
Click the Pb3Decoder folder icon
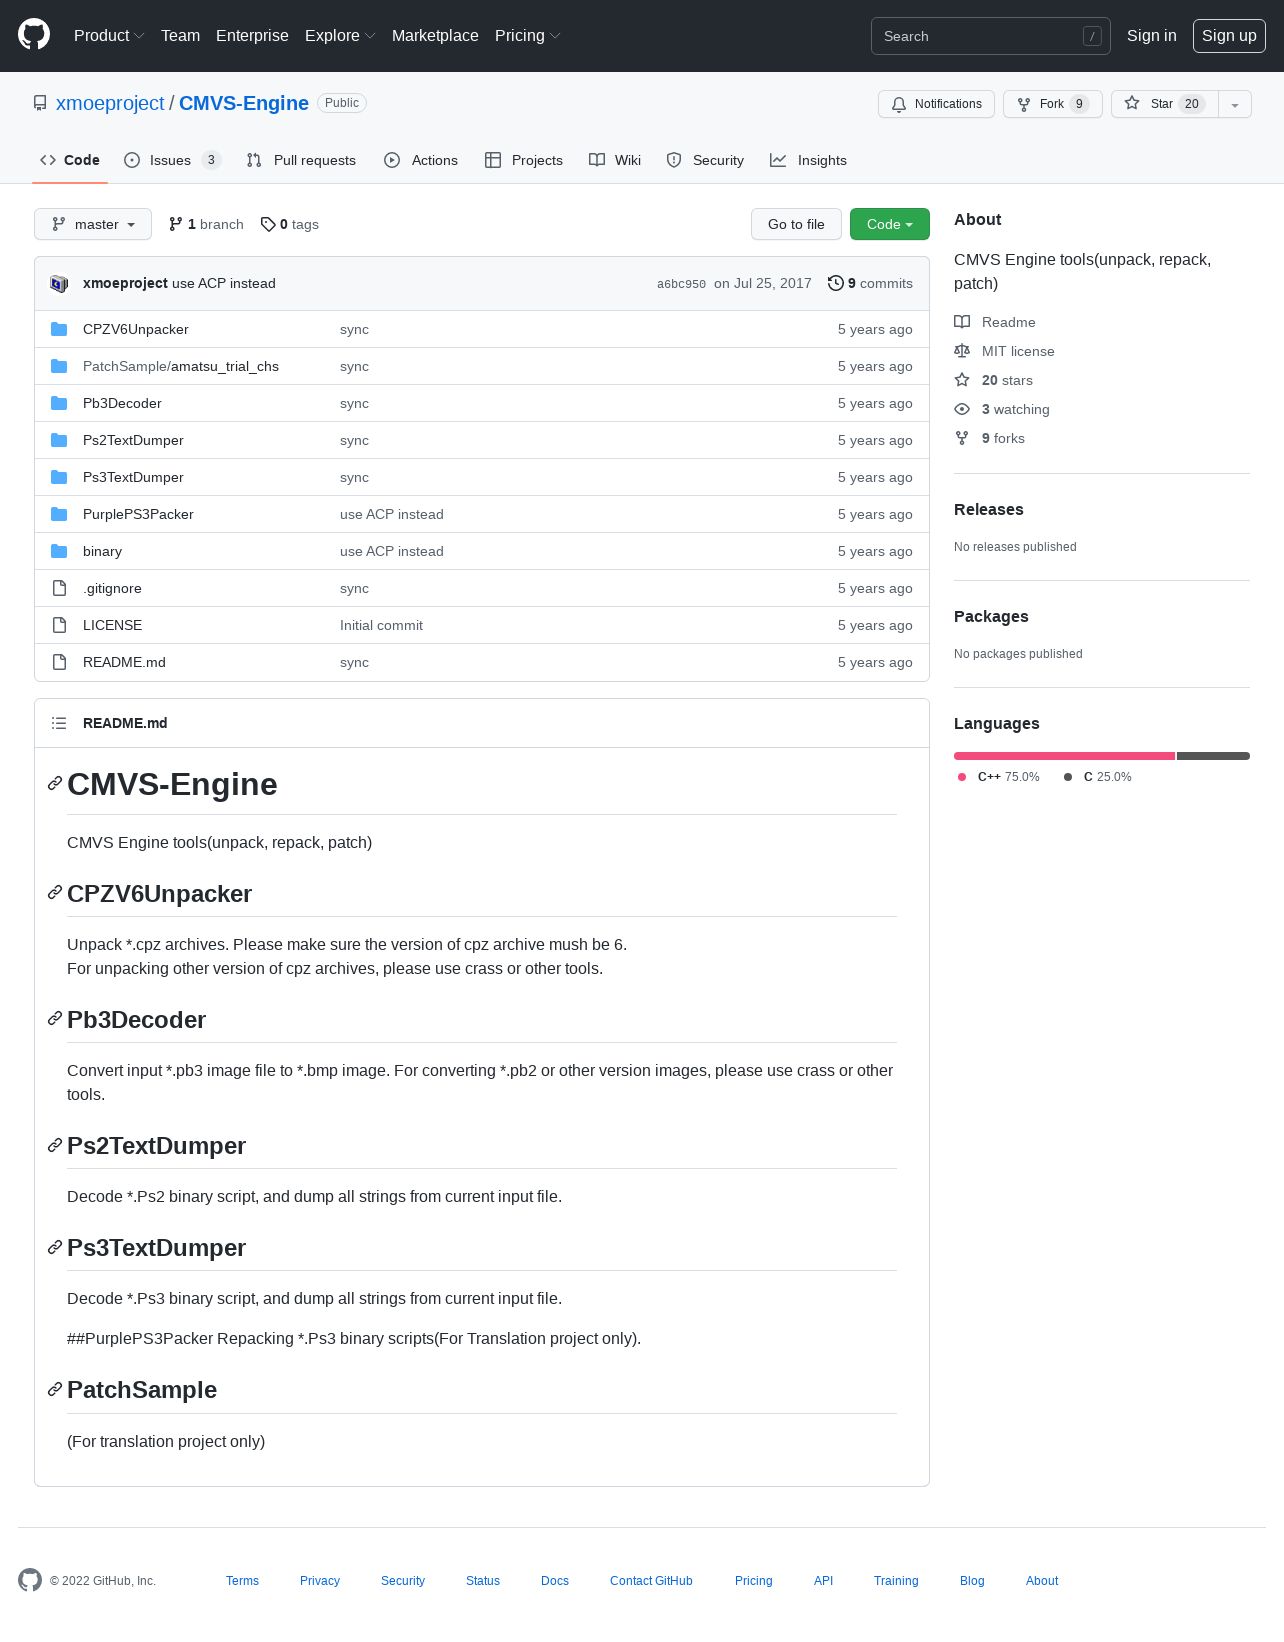[x=59, y=403]
